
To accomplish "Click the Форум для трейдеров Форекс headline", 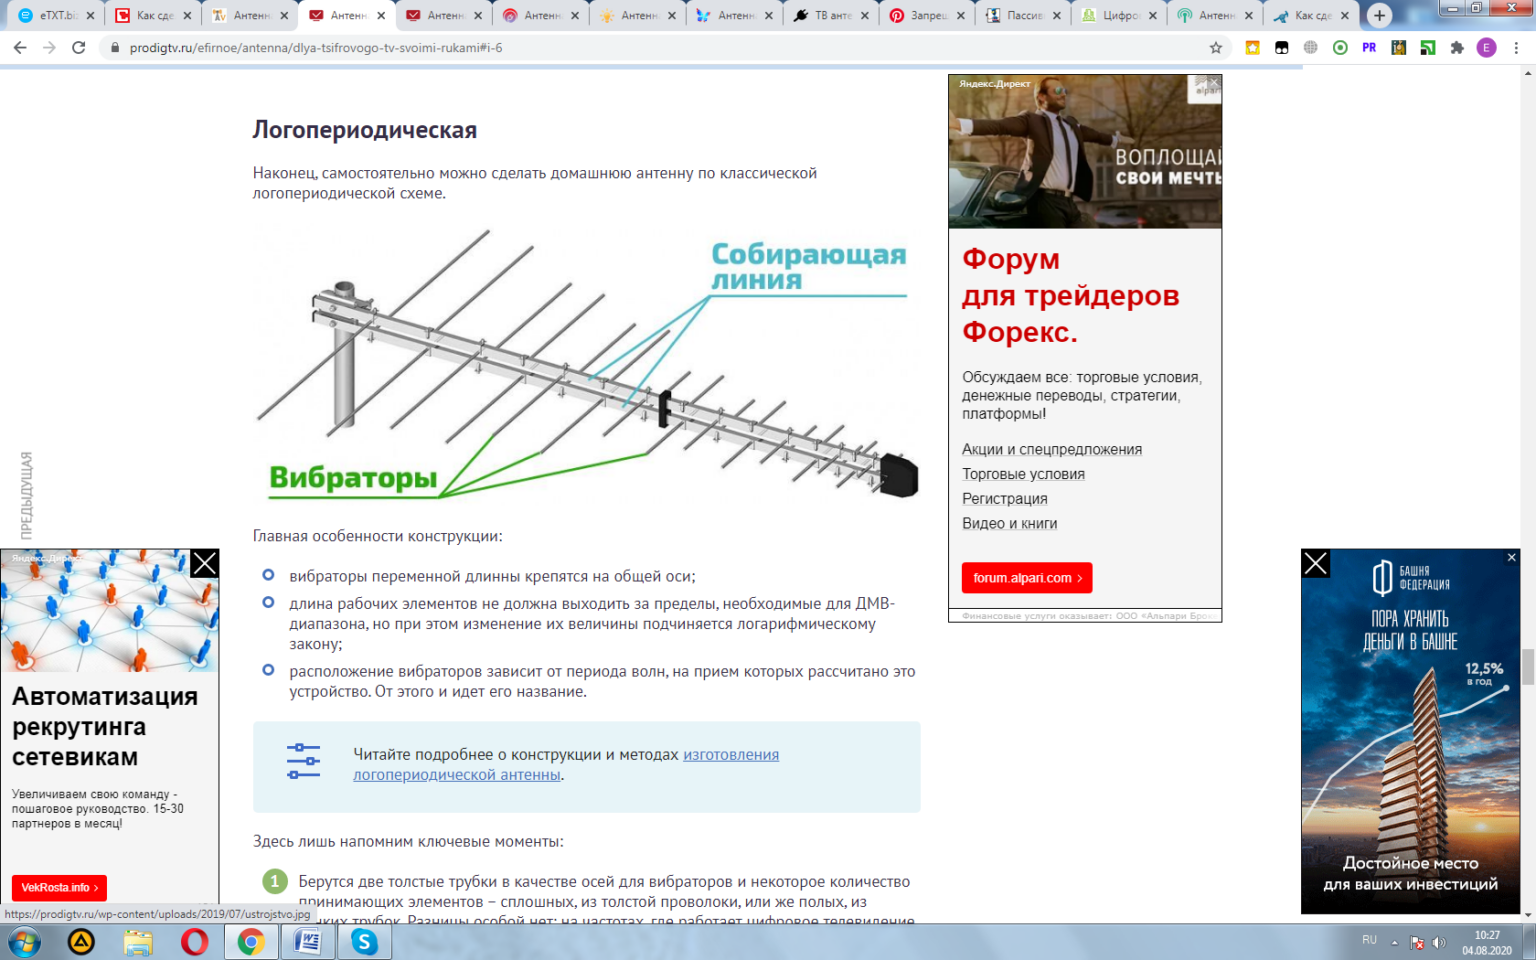I will click(1070, 295).
